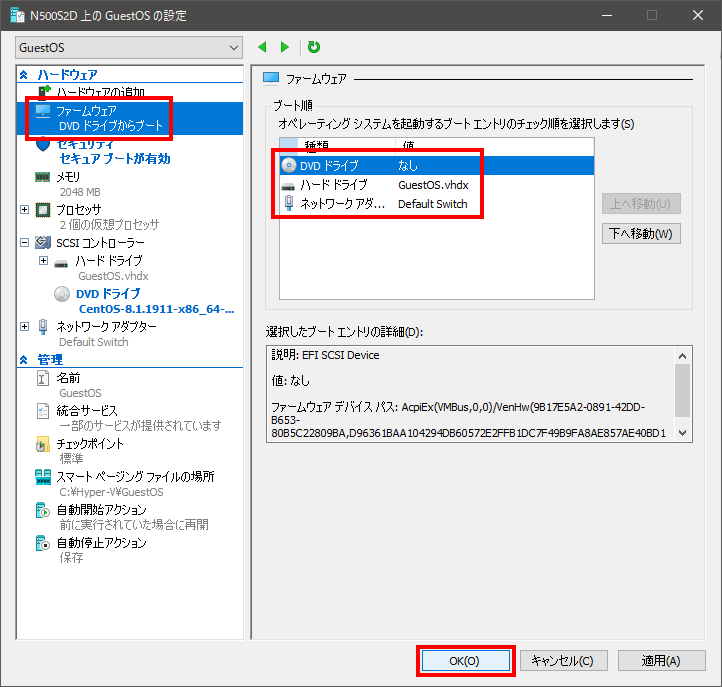
Task: Collapse the SCSI コントローラー node
Action: [25, 243]
